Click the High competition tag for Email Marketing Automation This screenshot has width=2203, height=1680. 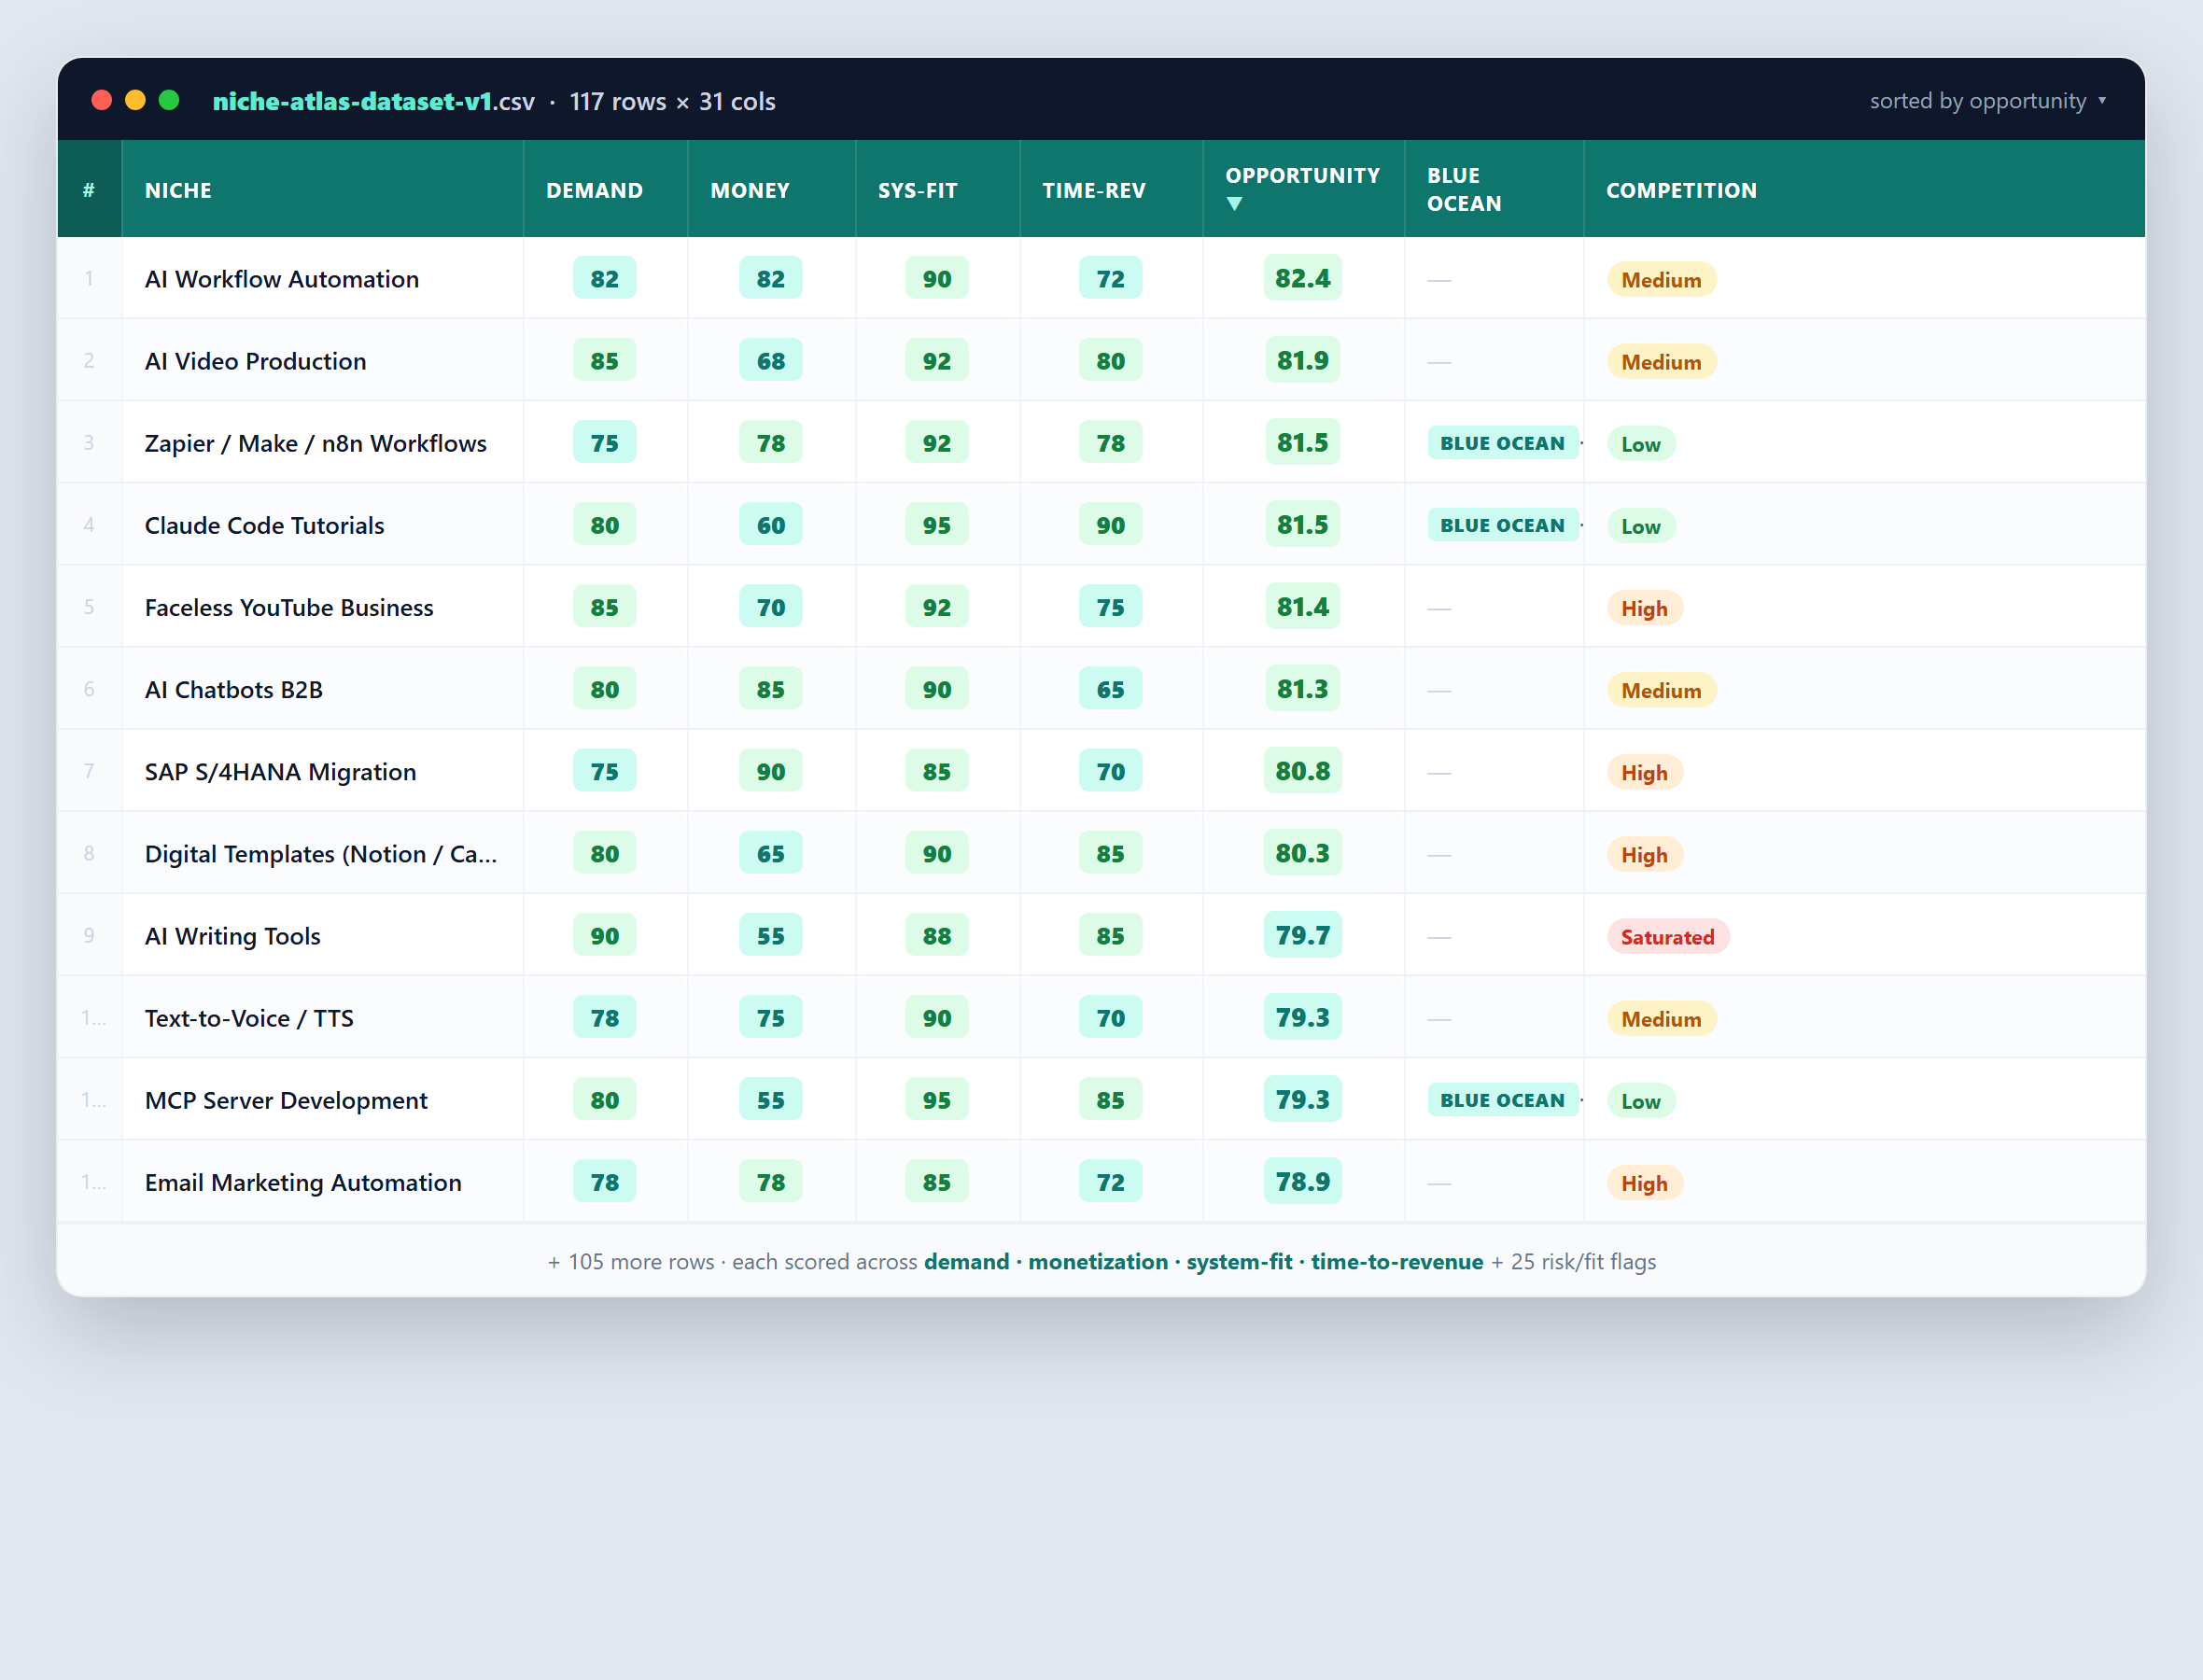click(x=1644, y=1183)
